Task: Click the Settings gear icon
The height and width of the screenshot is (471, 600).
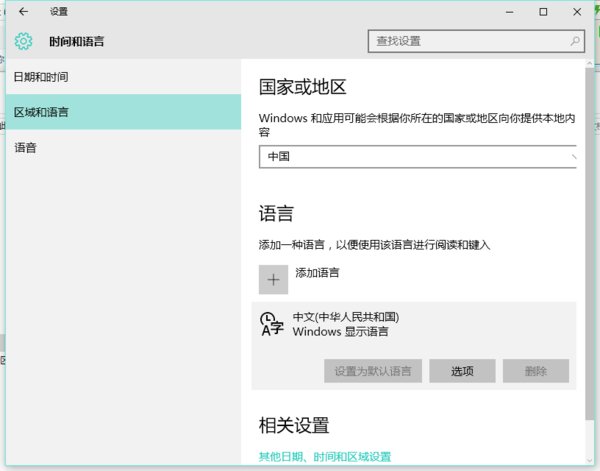Action: [23, 41]
